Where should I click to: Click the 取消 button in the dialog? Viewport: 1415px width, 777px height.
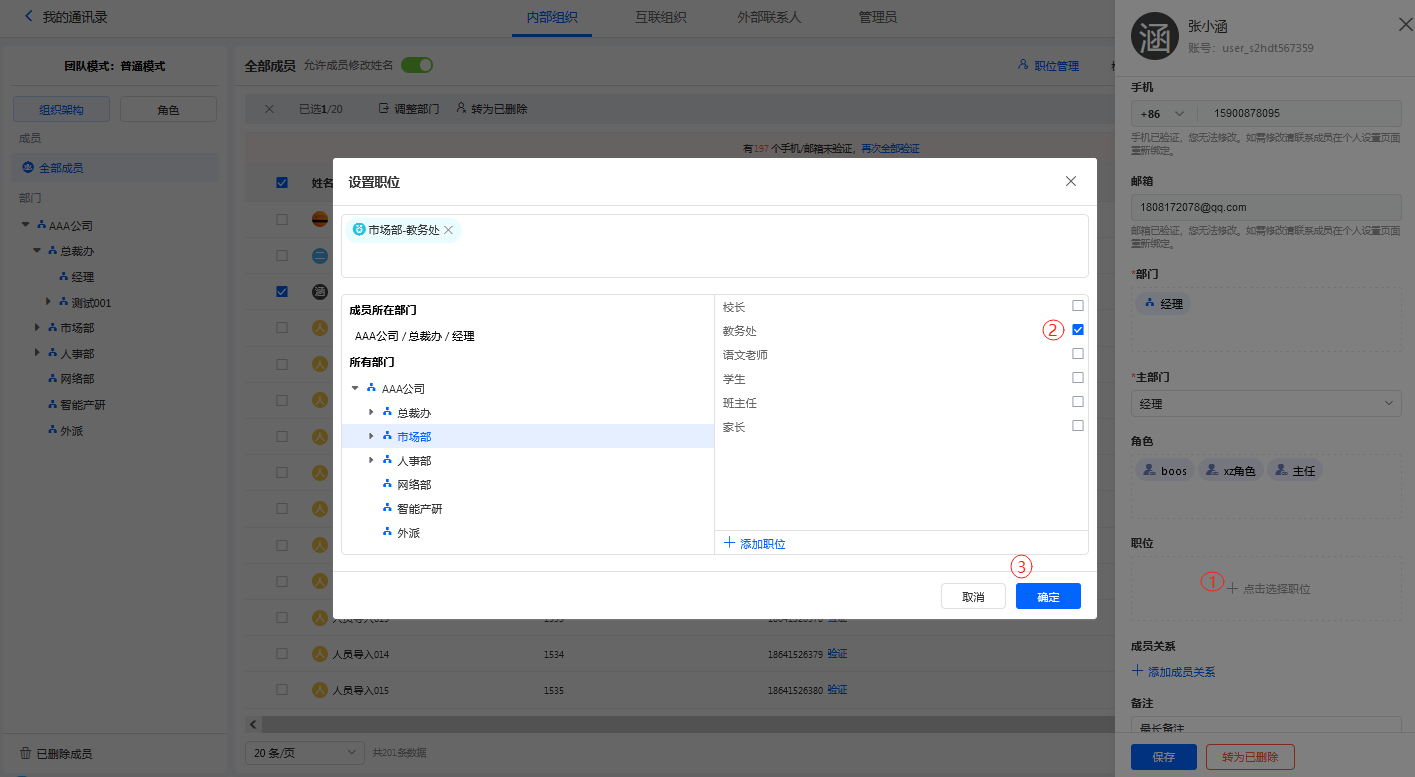973,596
